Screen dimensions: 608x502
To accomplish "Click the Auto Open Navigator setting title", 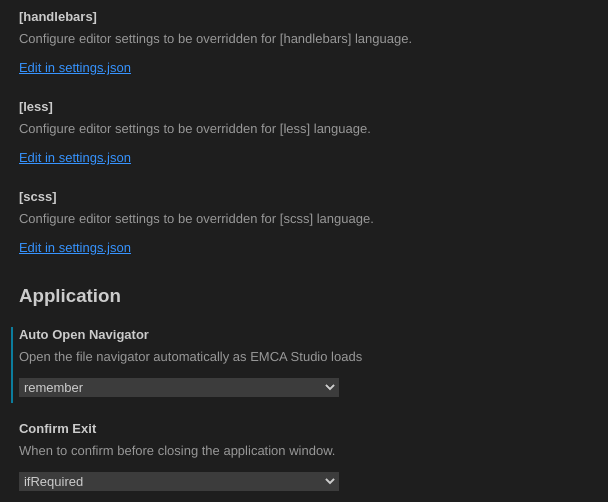I will (x=84, y=335).
